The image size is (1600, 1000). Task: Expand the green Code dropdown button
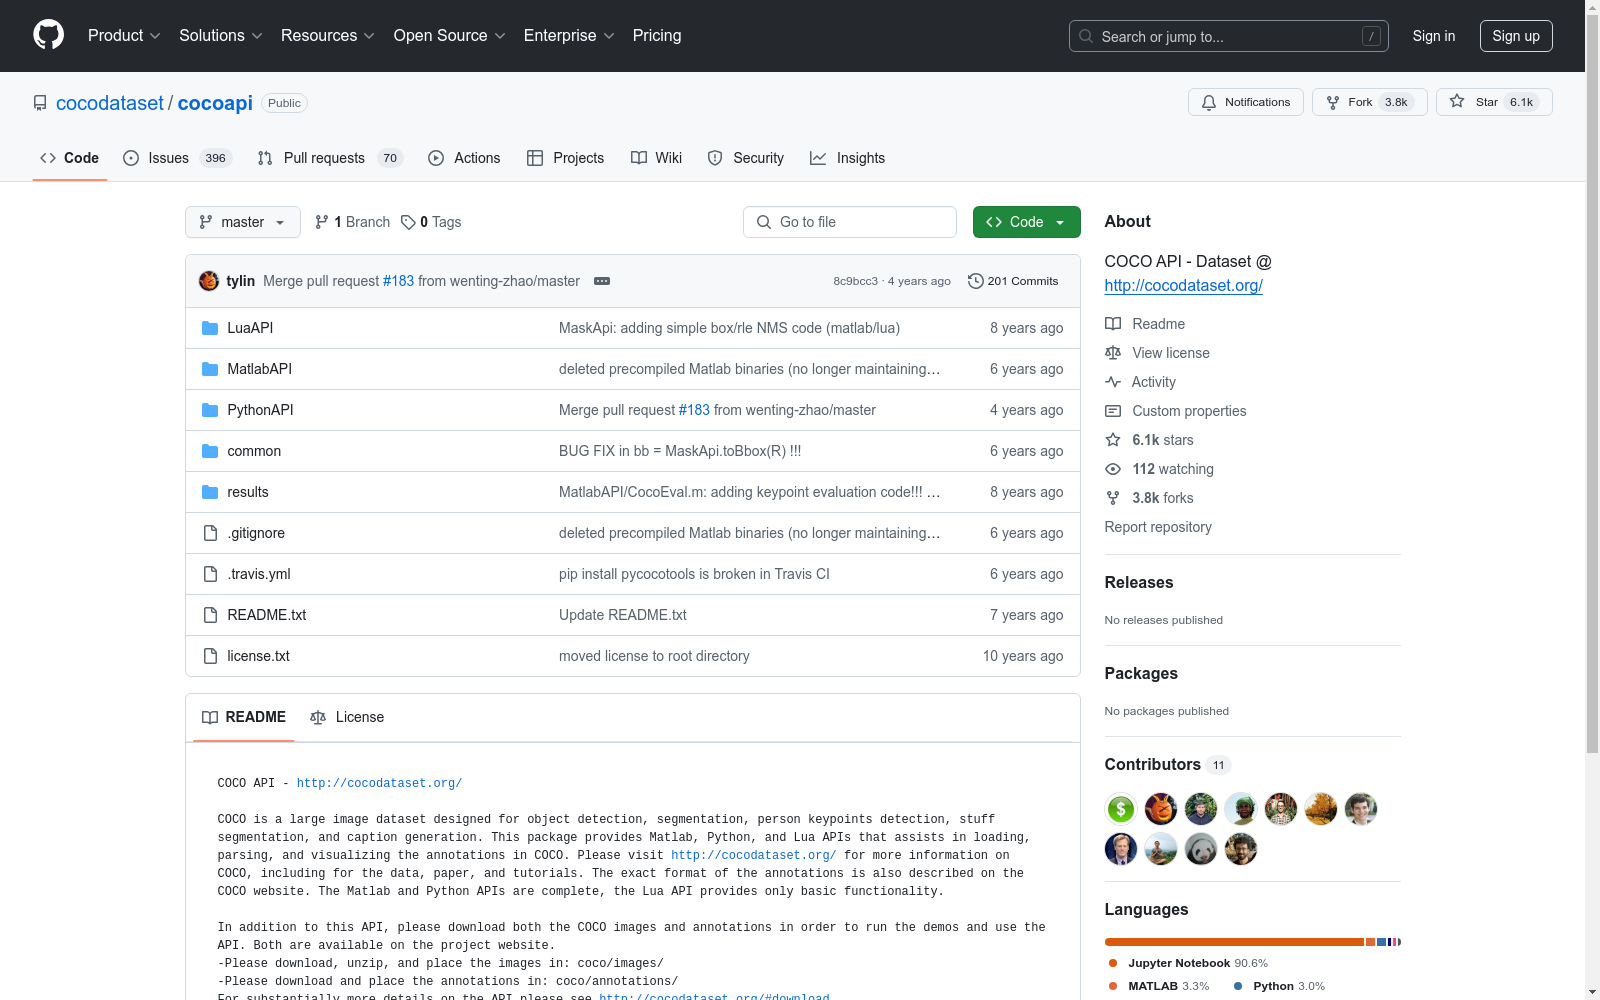(x=1026, y=222)
